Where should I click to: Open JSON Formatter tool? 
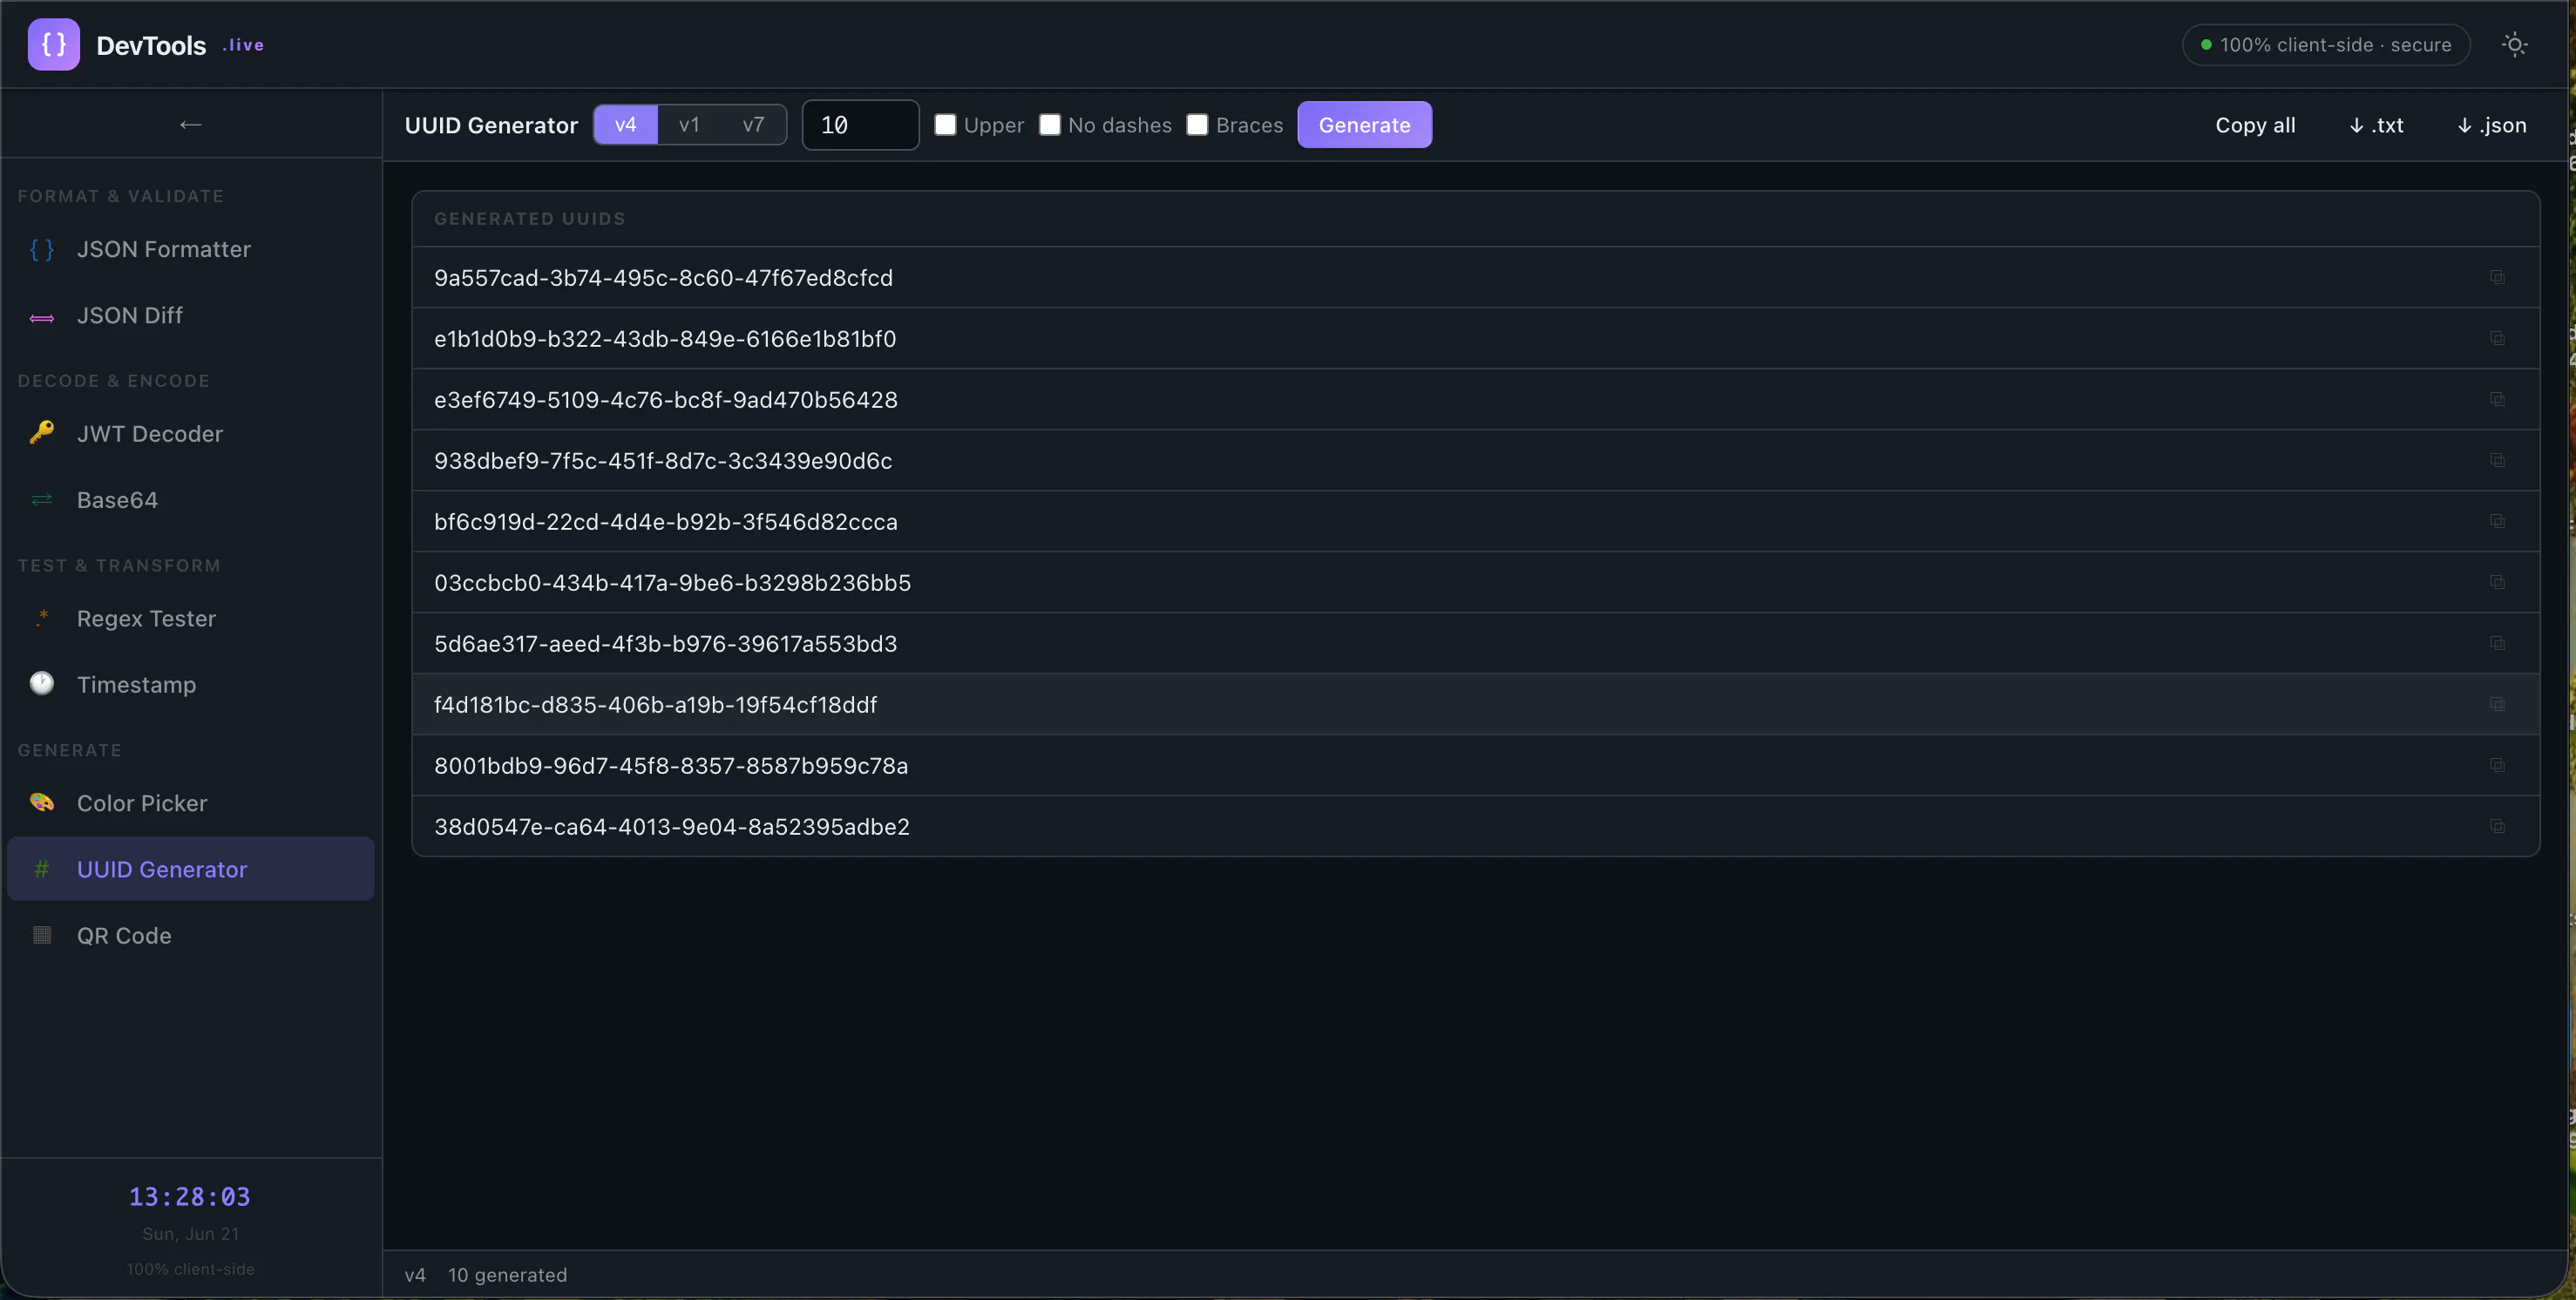[190, 249]
